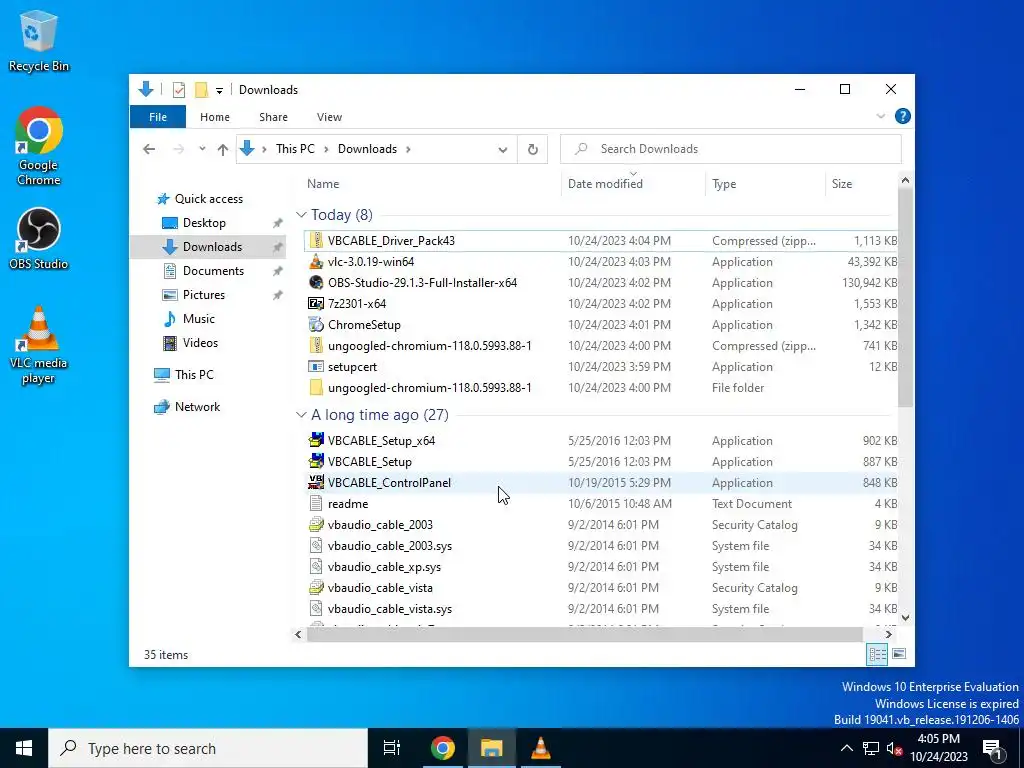Image resolution: width=1024 pixels, height=768 pixels.
Task: Select the ungoogled-chromium File folder
Action: 601,388
